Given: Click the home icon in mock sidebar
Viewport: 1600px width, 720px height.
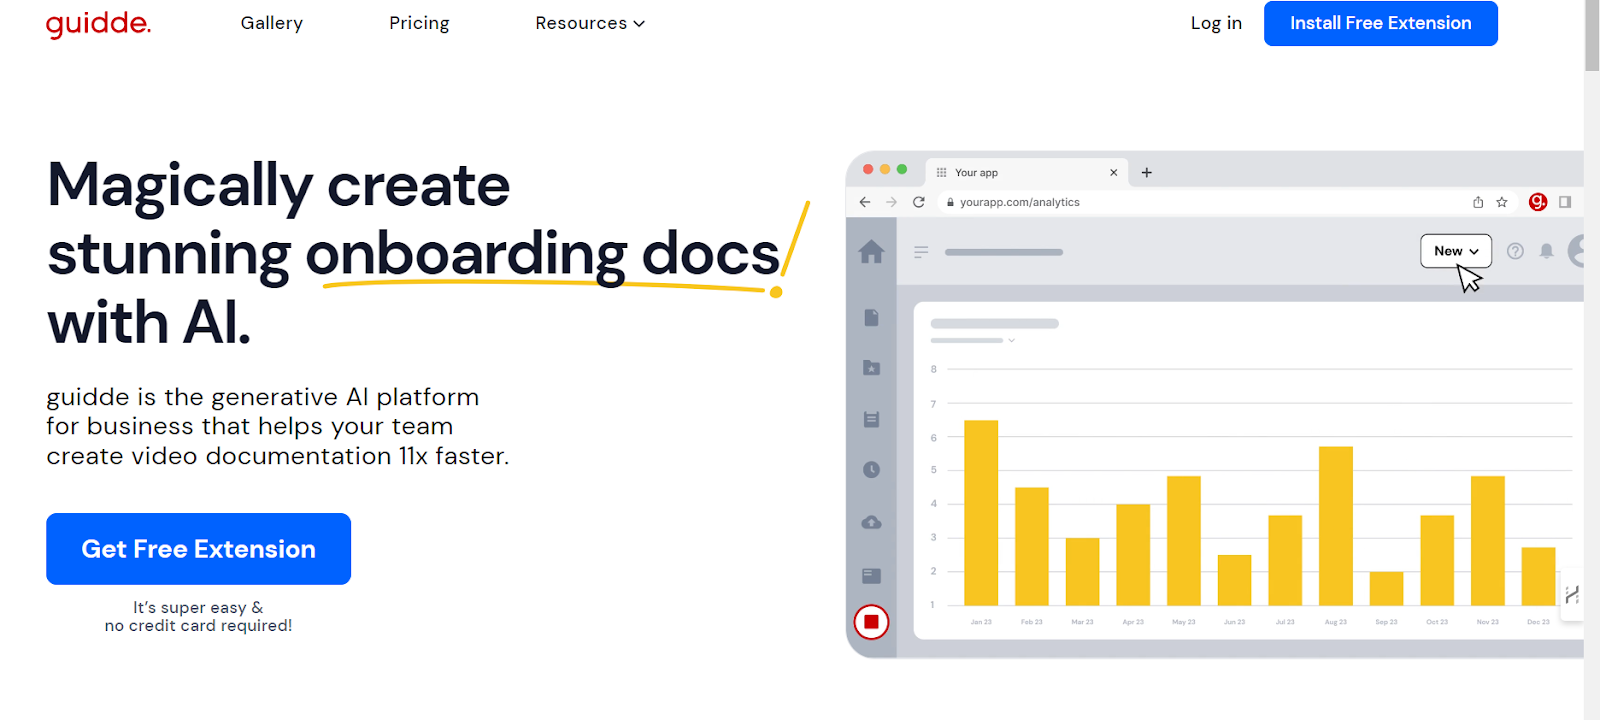Looking at the screenshot, I should click(x=871, y=252).
